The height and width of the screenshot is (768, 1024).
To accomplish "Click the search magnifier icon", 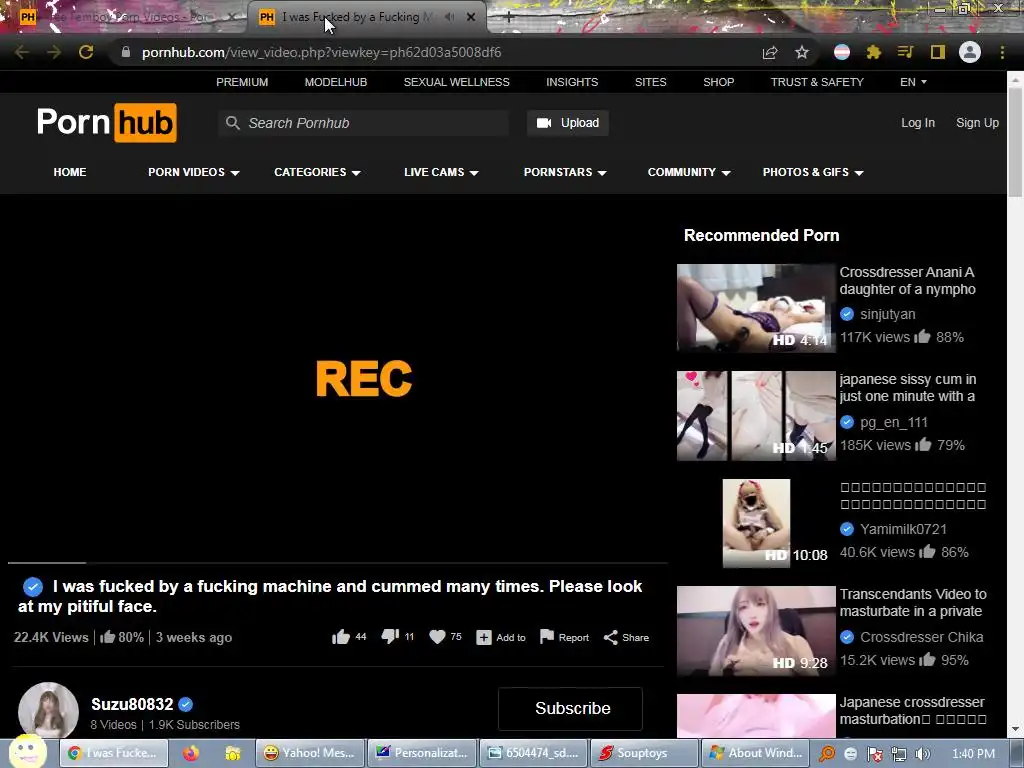I will pos(232,123).
